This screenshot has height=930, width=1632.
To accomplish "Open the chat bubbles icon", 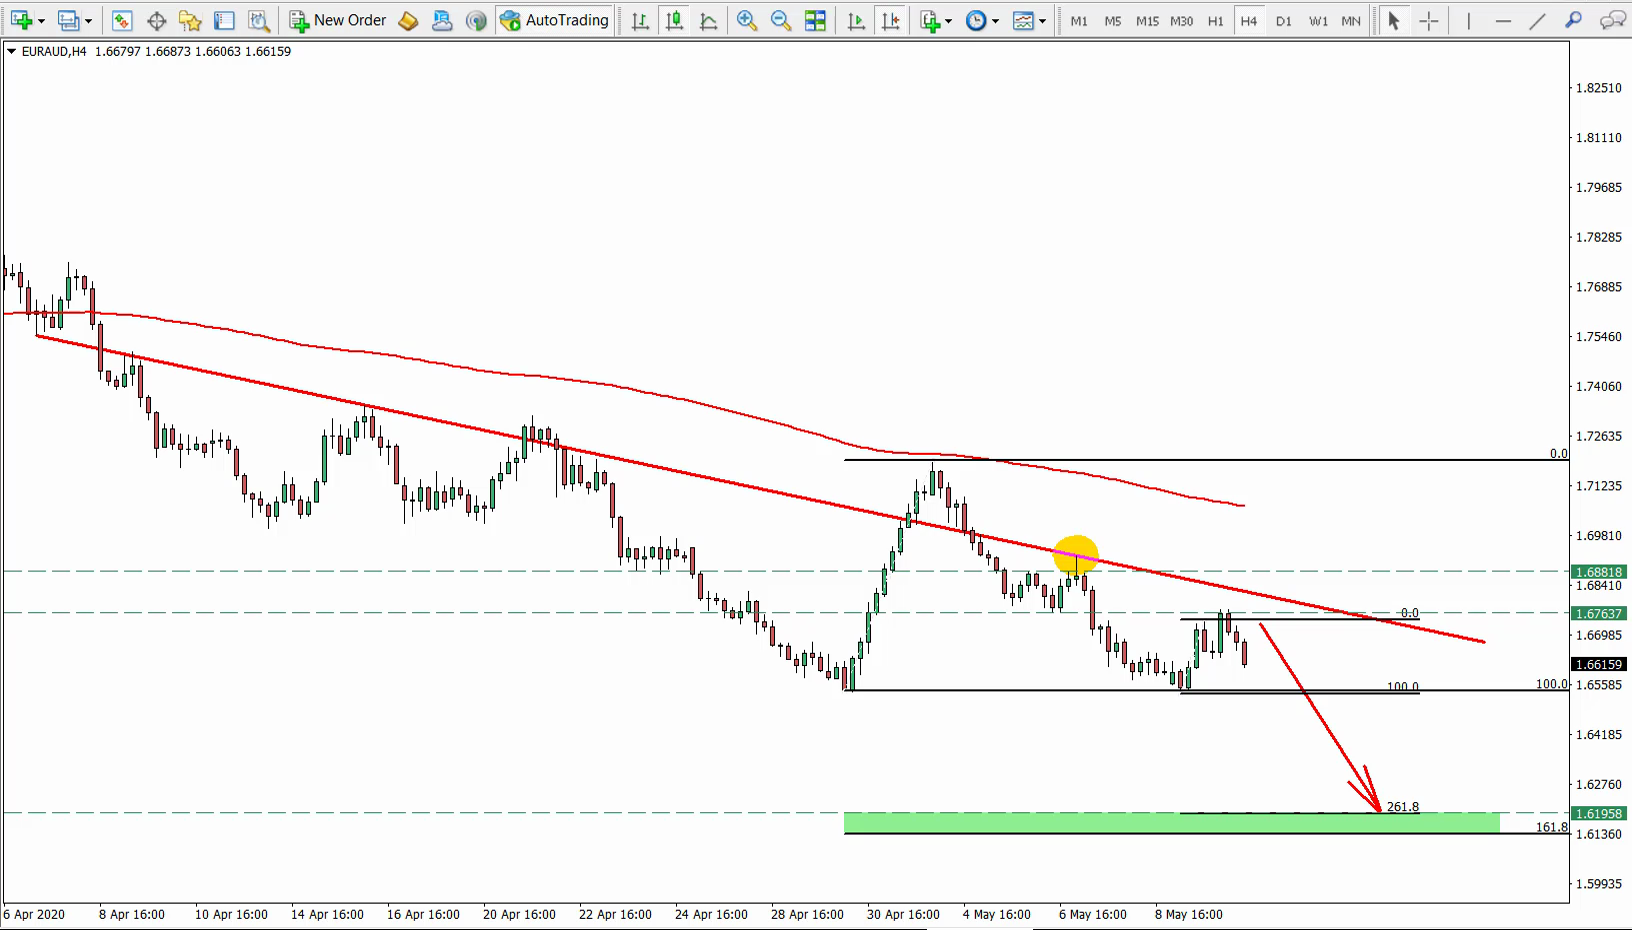I will (x=1612, y=20).
